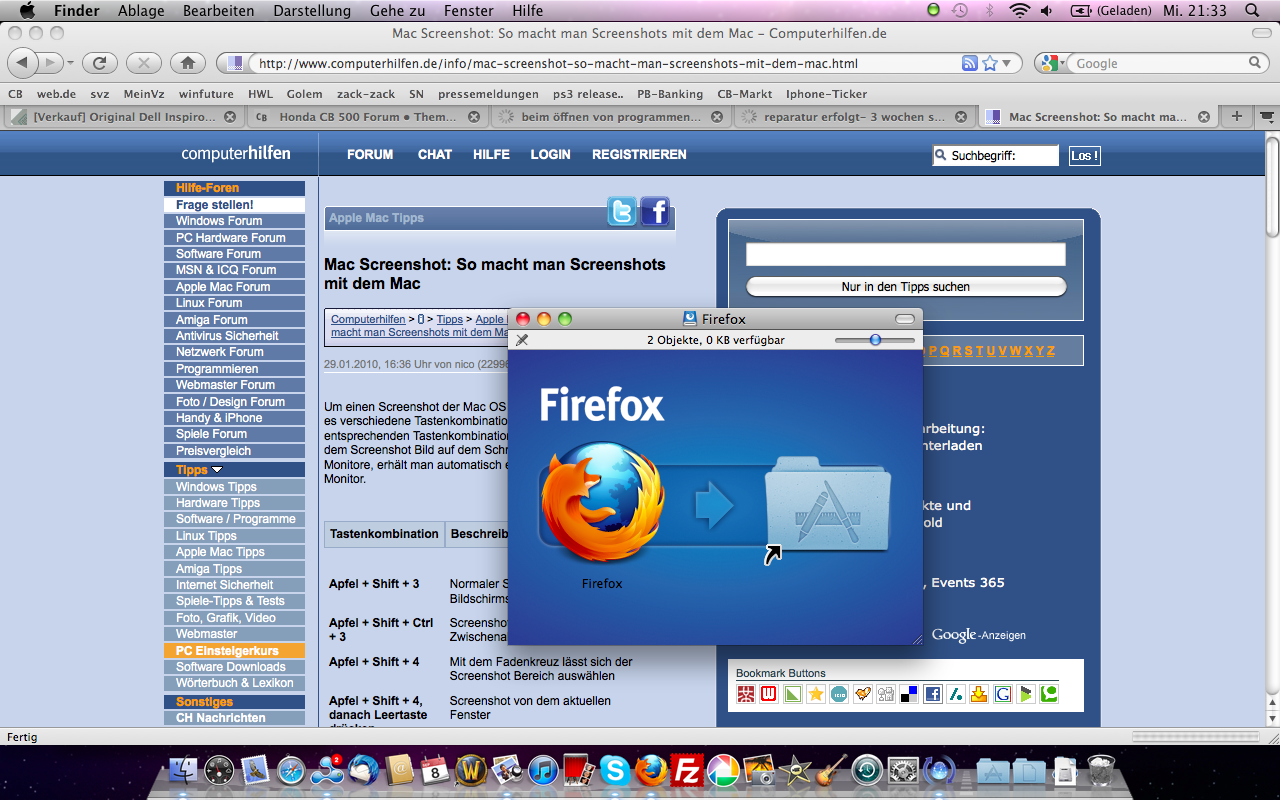Go to the Home page button
This screenshot has height=800, width=1280.
(188, 63)
